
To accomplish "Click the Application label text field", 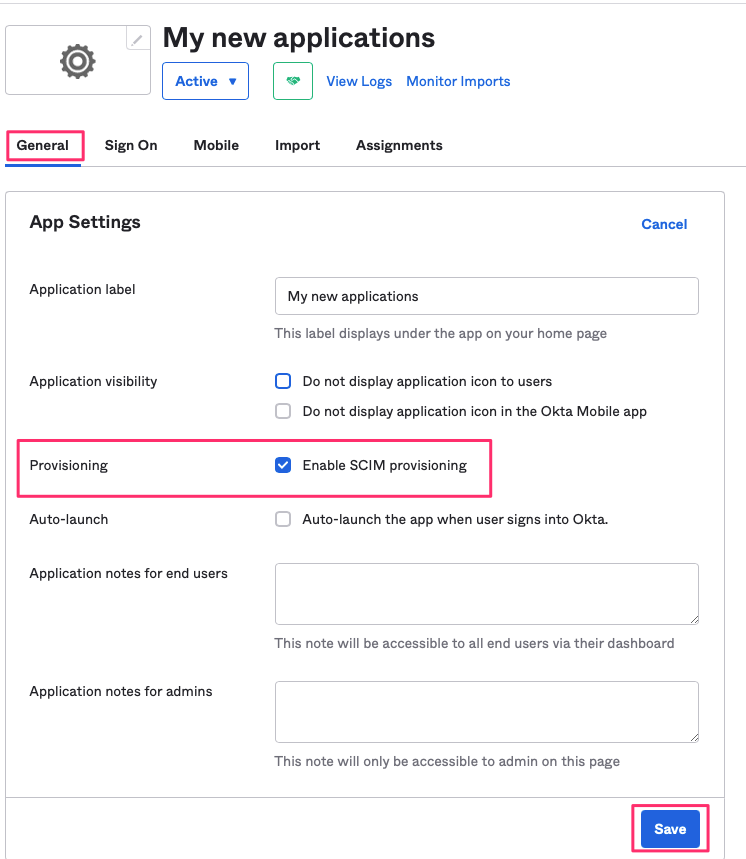I will (487, 296).
